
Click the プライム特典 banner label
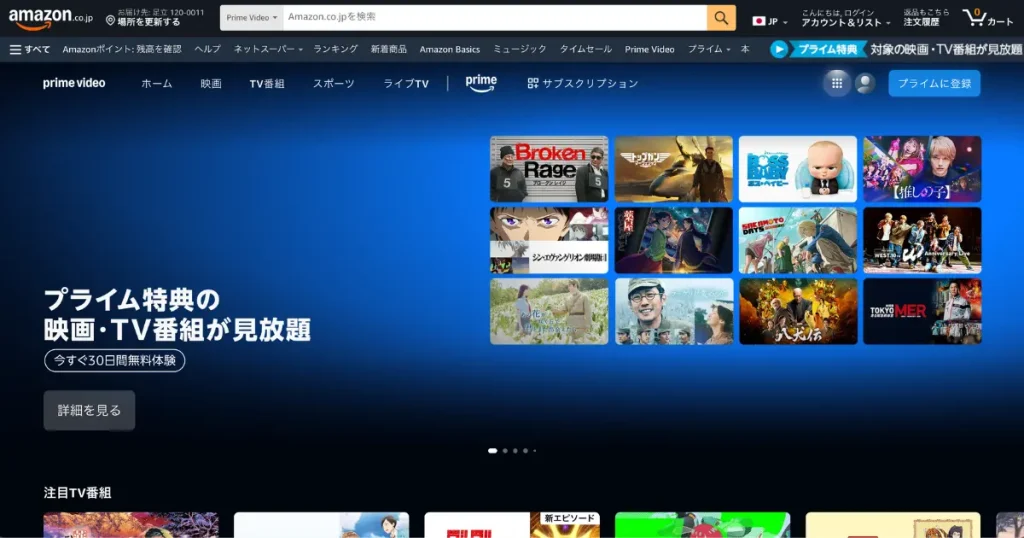click(827, 49)
